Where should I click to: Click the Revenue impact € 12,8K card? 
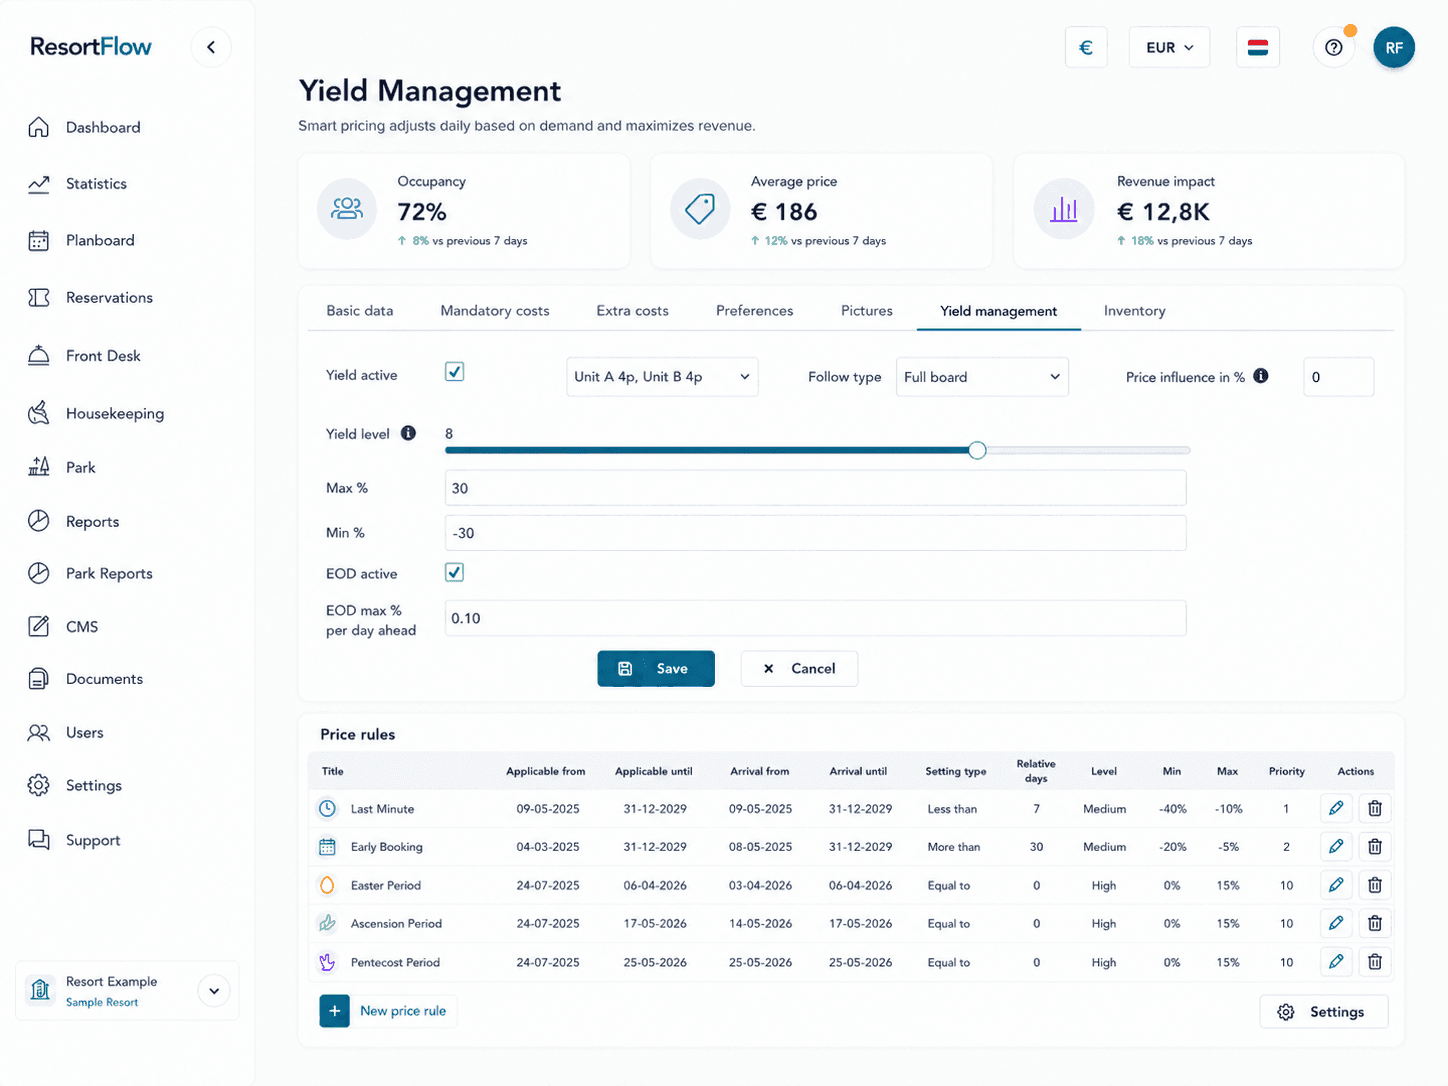tap(1209, 211)
